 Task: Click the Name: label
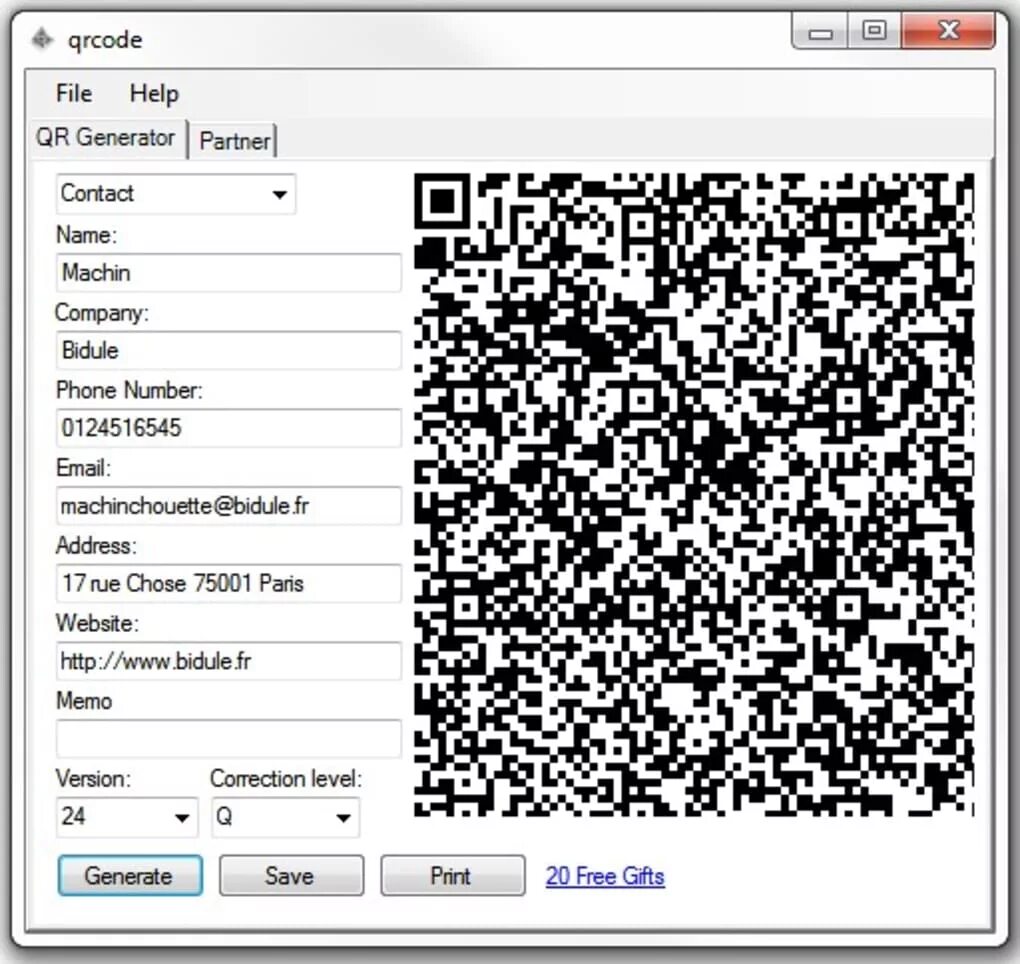[87, 235]
